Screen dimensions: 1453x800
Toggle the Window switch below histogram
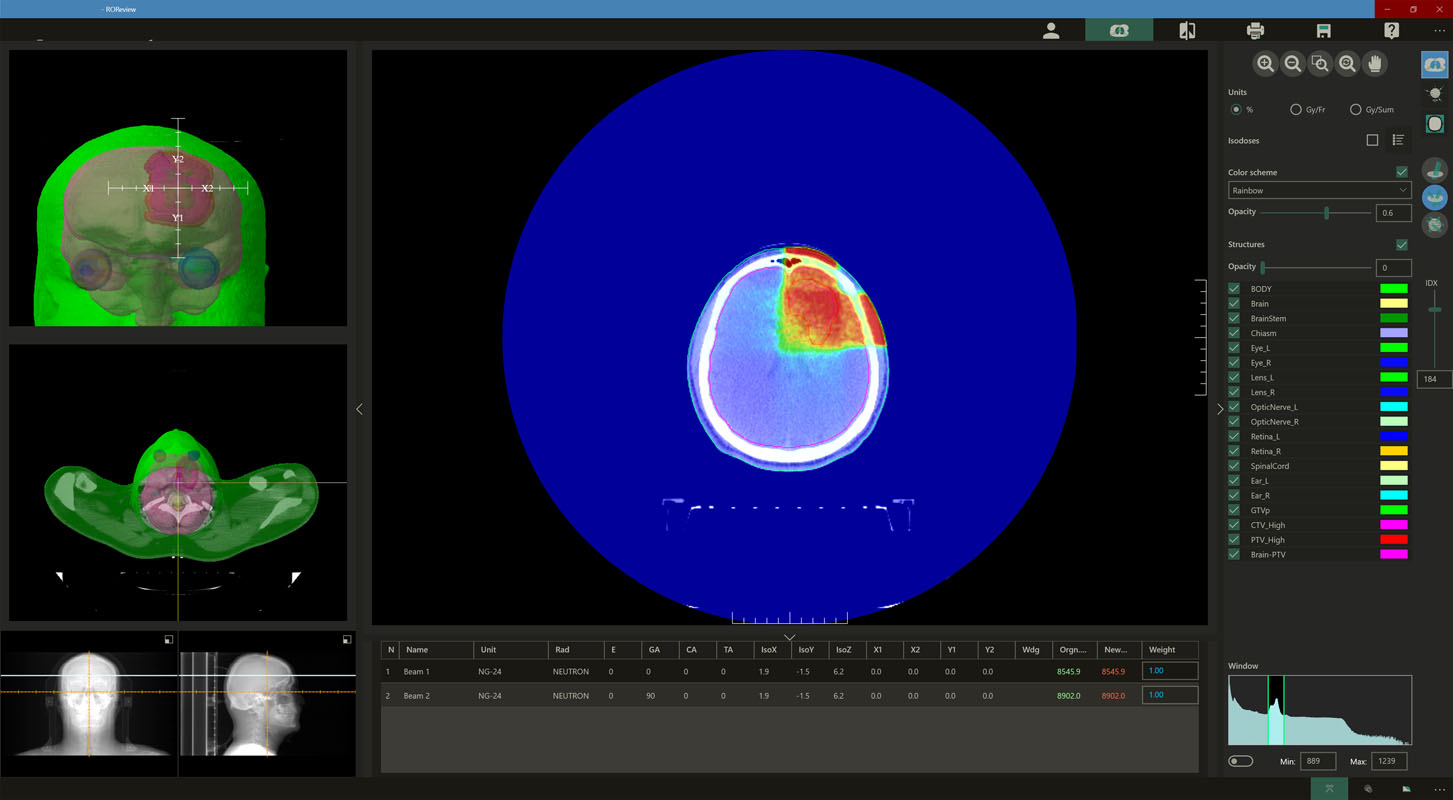pos(1240,761)
